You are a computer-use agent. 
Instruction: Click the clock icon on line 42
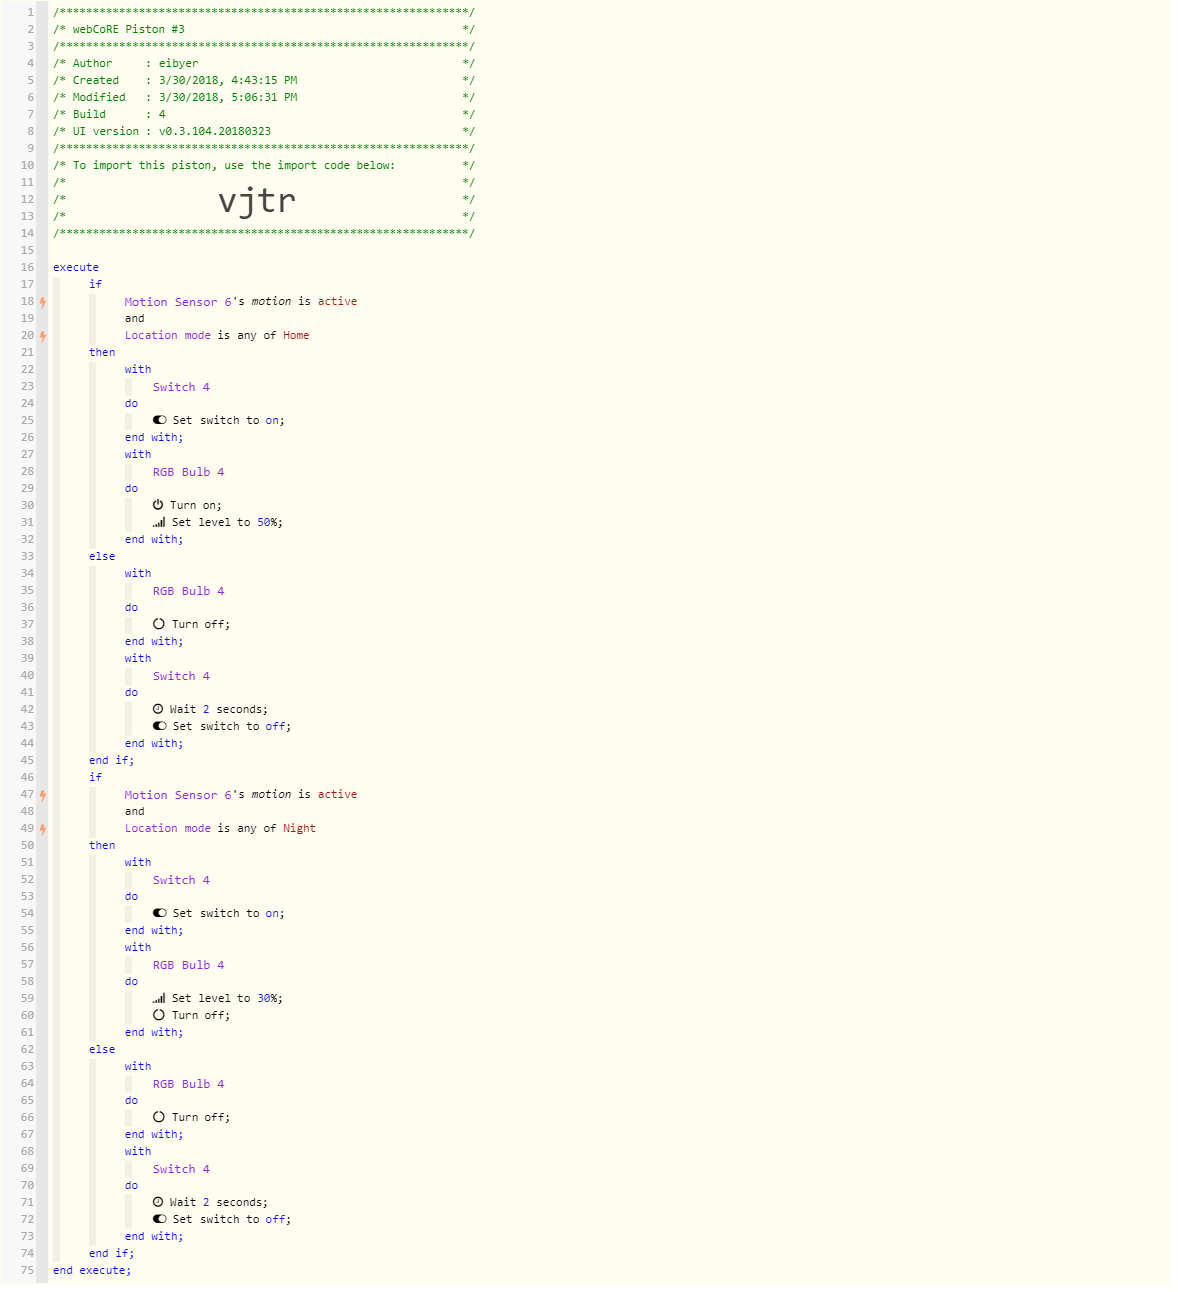coord(158,709)
